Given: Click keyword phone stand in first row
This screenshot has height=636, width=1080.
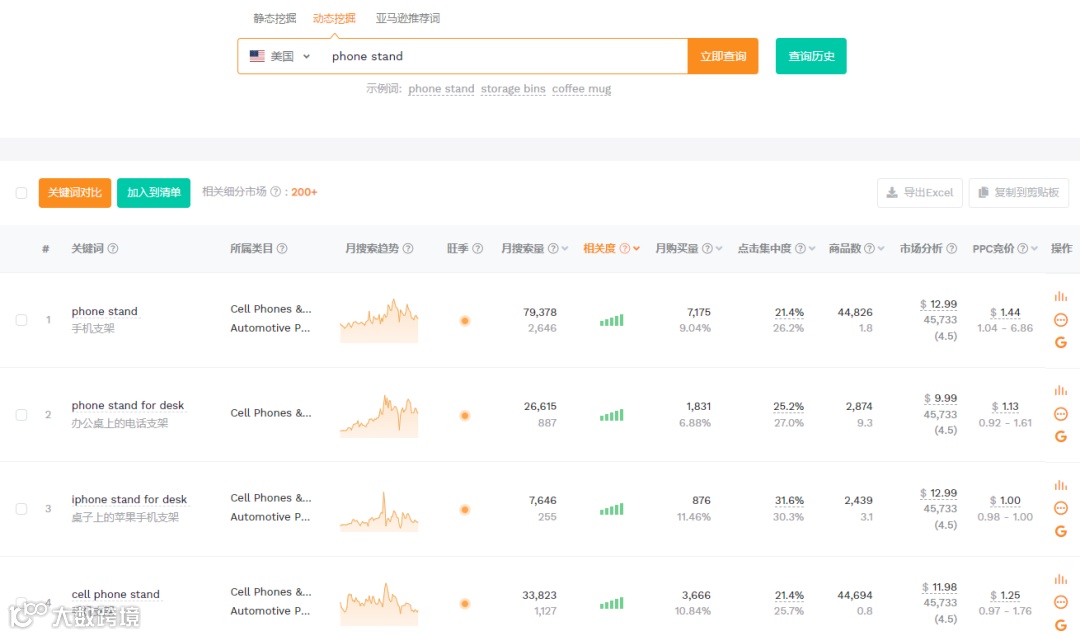Looking at the screenshot, I should click(x=105, y=311).
